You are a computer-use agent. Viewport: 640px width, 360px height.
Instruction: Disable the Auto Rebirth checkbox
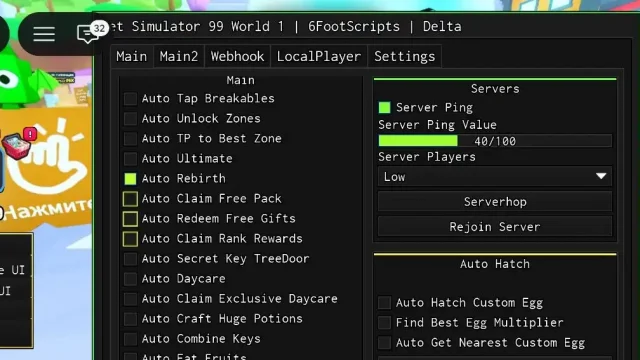click(x=130, y=178)
